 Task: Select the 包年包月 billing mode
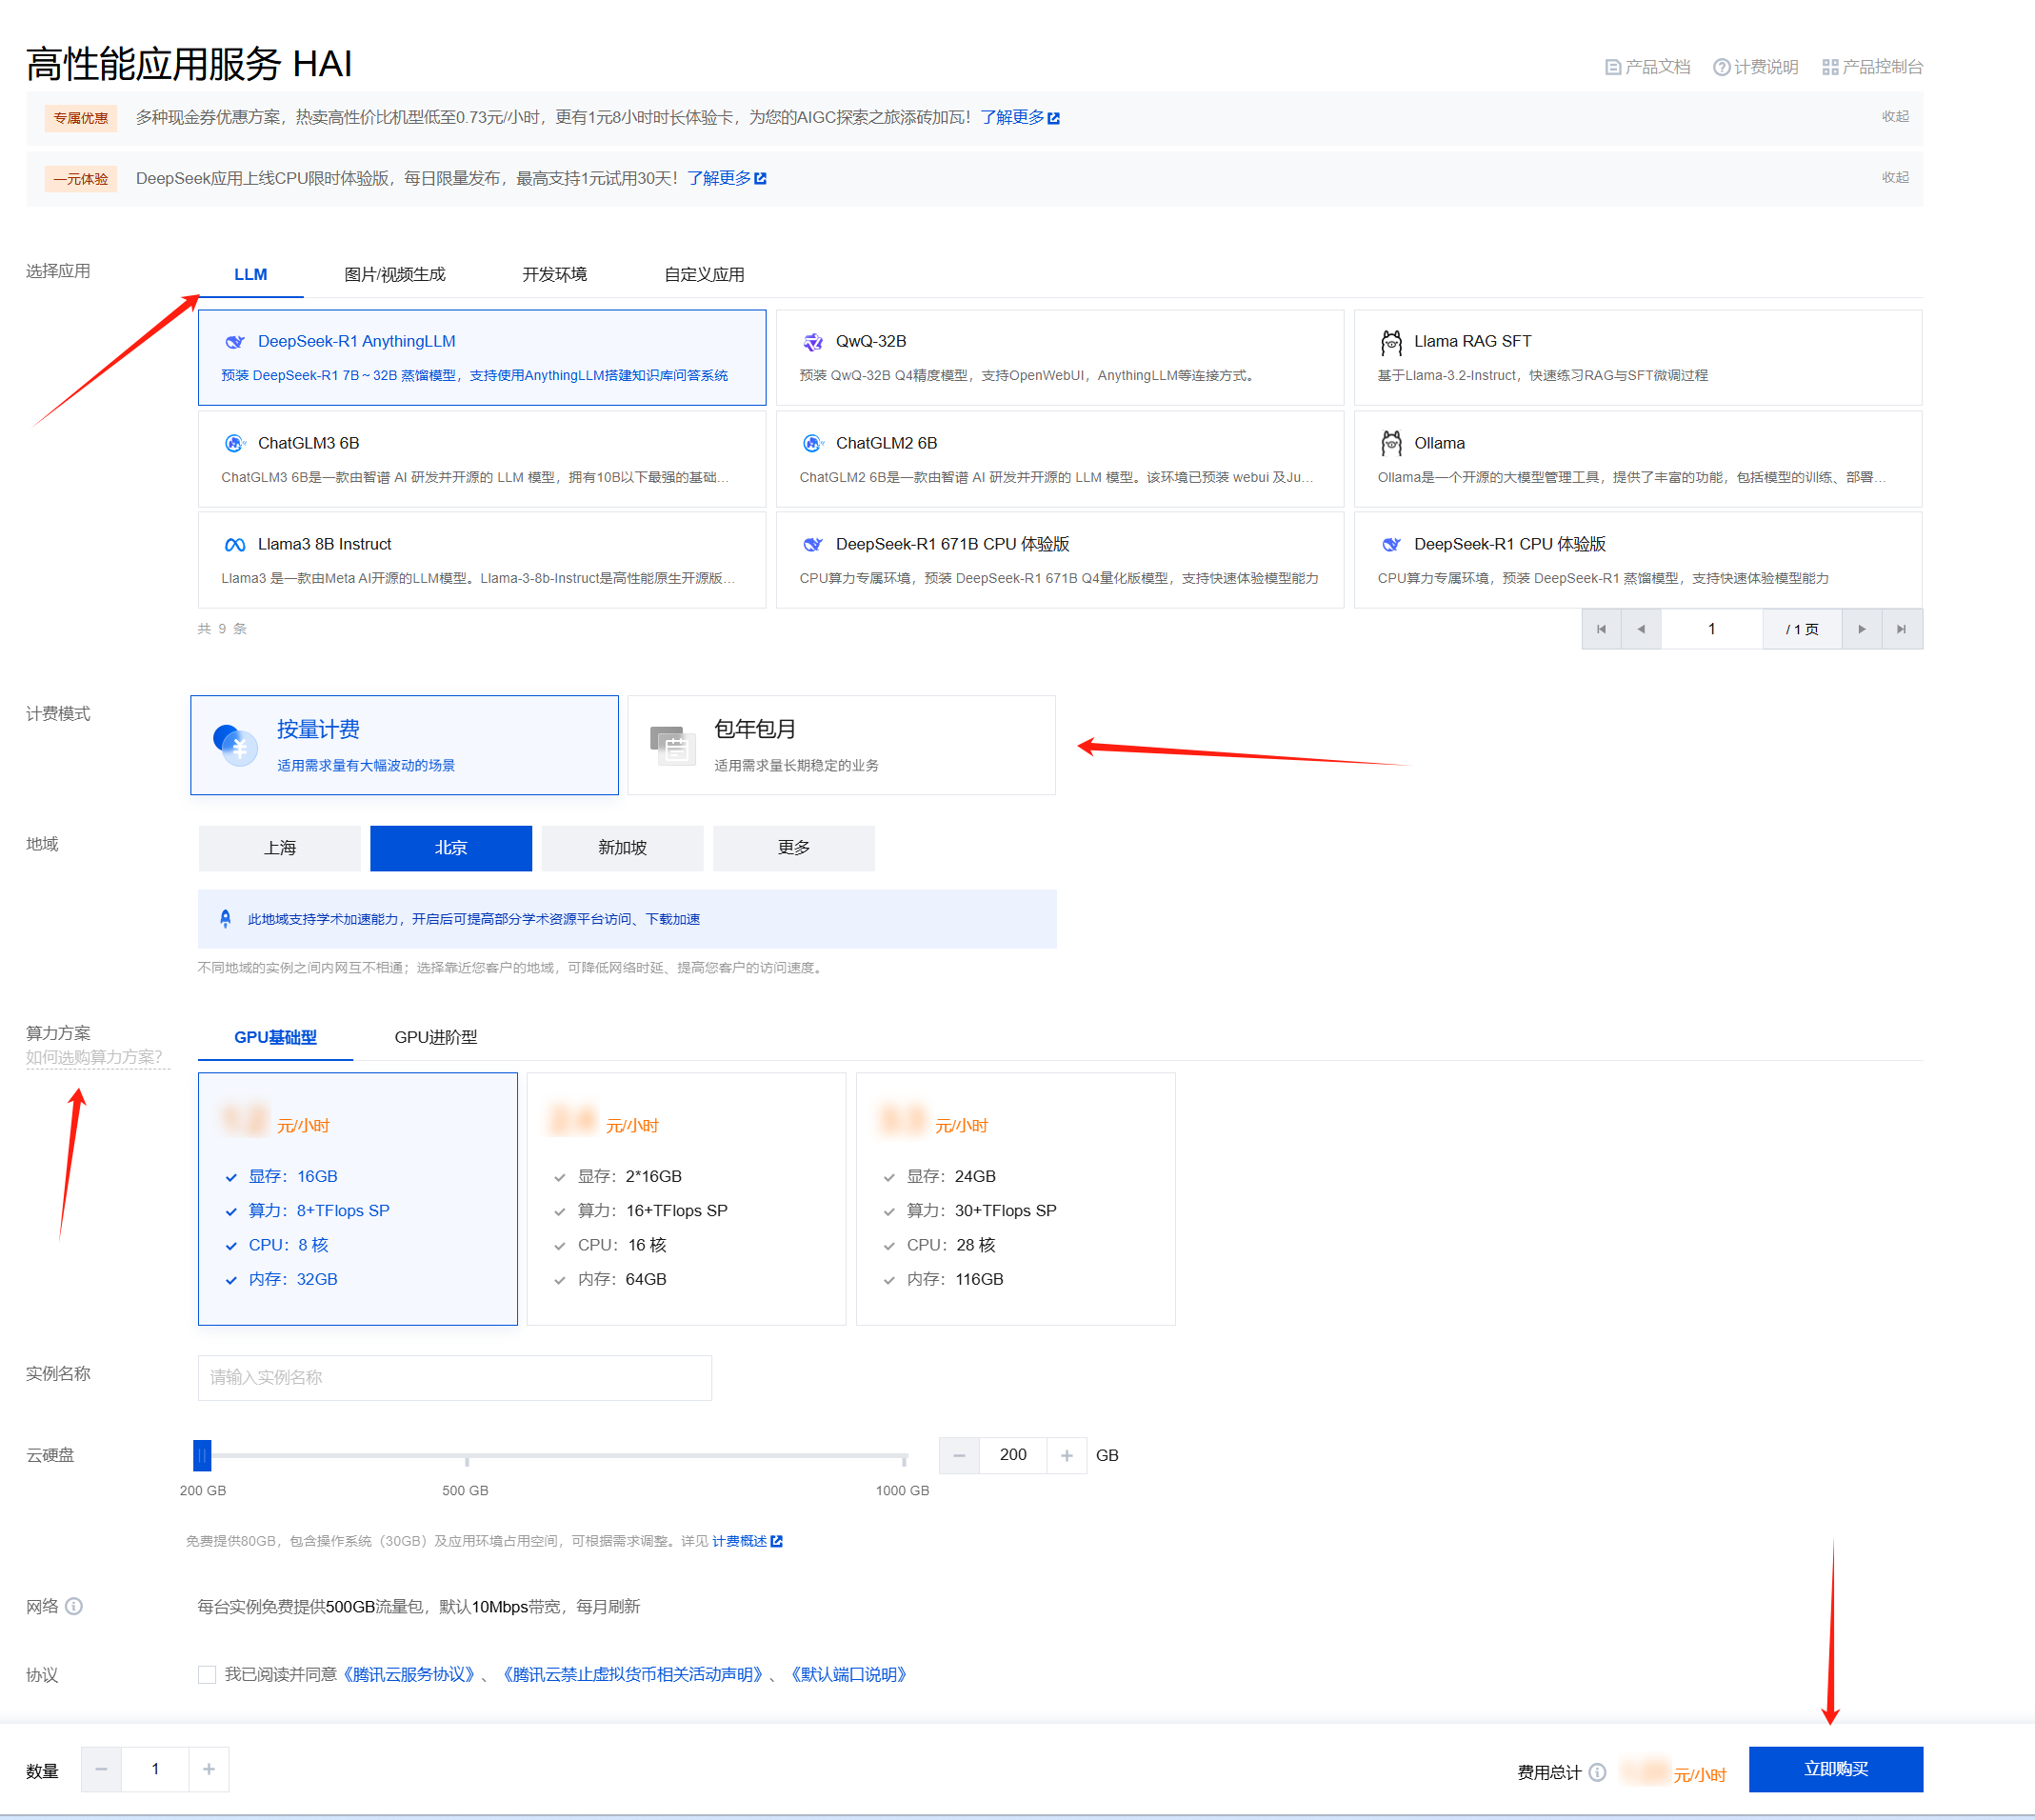tap(842, 745)
